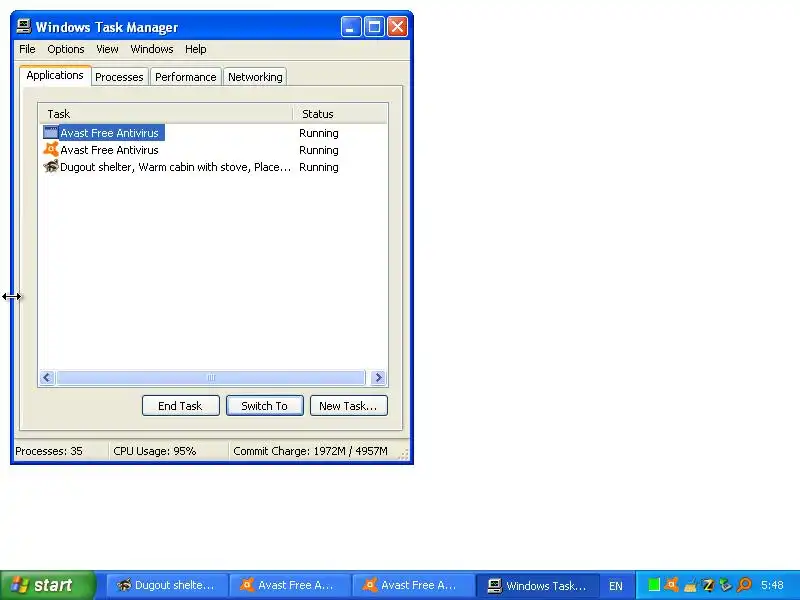This screenshot has height=600, width=800.
Task: Maximize the Task Manager window
Action: pos(374,27)
